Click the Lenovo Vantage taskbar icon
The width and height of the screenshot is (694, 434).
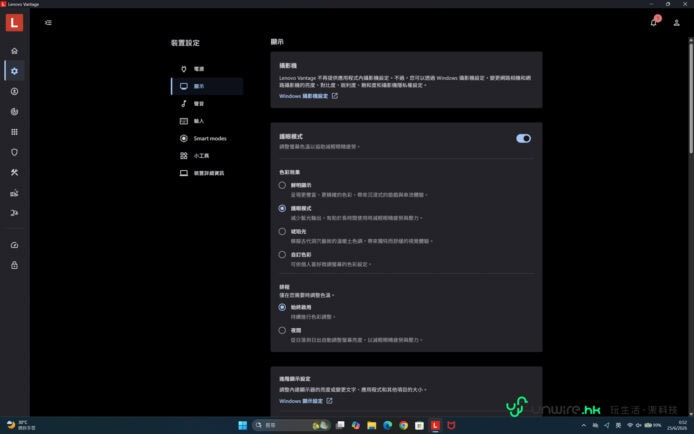tap(435, 425)
